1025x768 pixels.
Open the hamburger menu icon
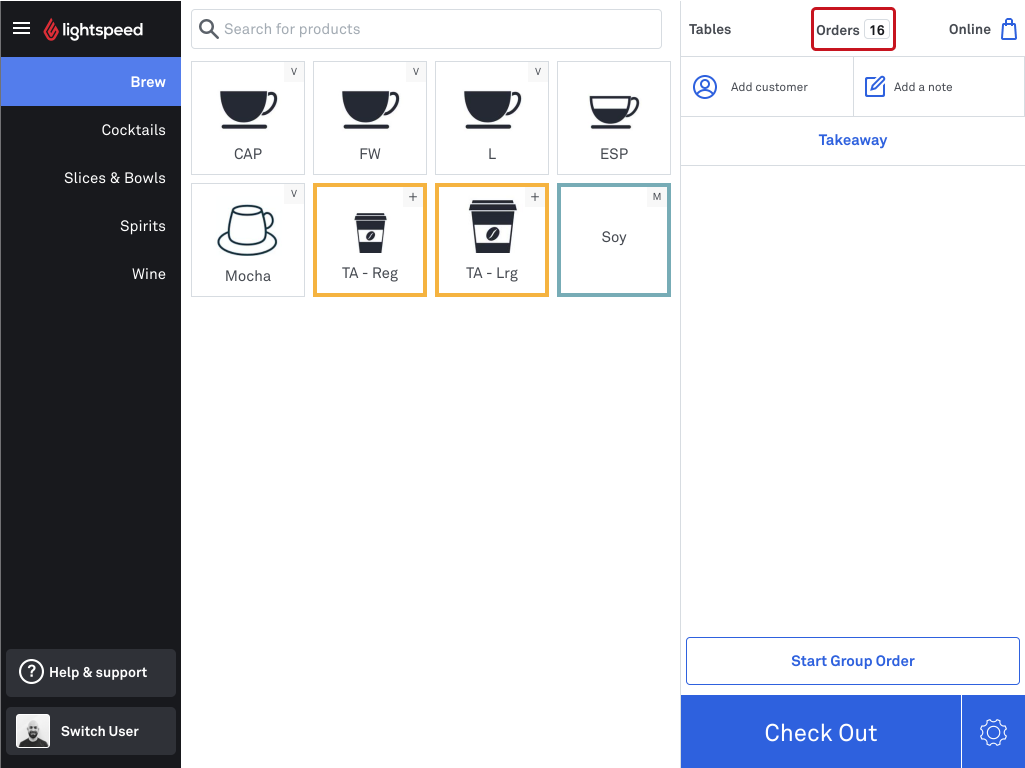[22, 28]
